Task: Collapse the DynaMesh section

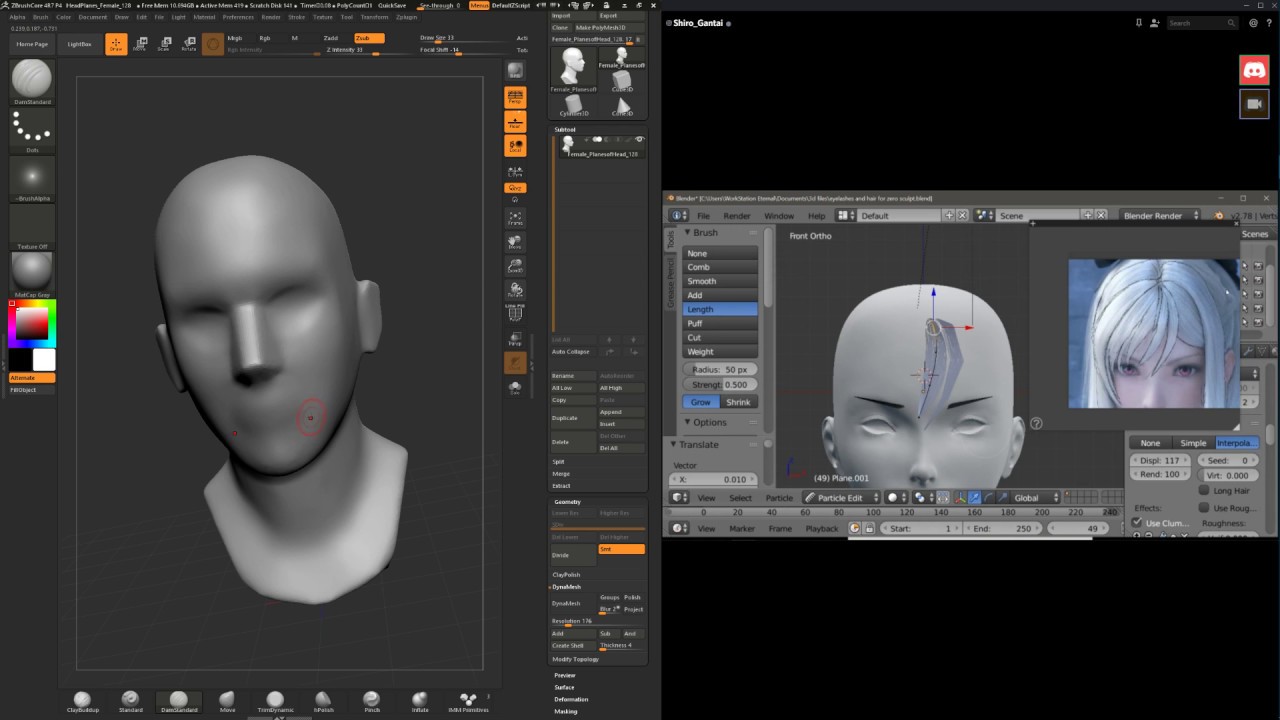Action: (567, 587)
